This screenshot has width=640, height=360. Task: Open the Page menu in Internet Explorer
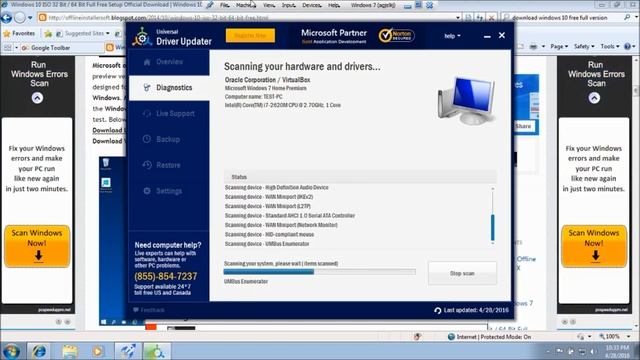[x=559, y=47]
